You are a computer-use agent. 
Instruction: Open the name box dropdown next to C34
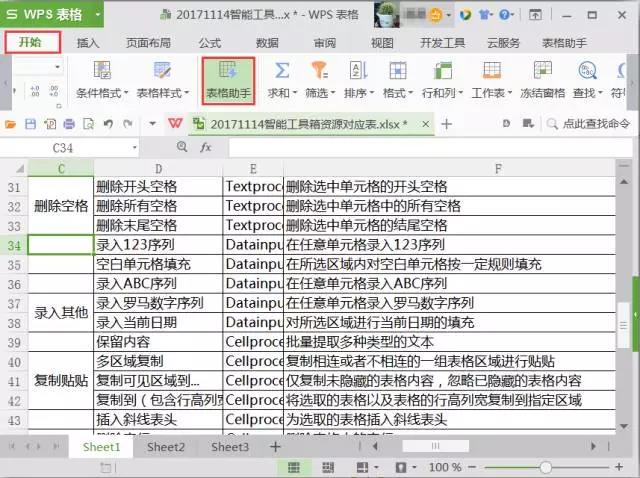(135, 148)
